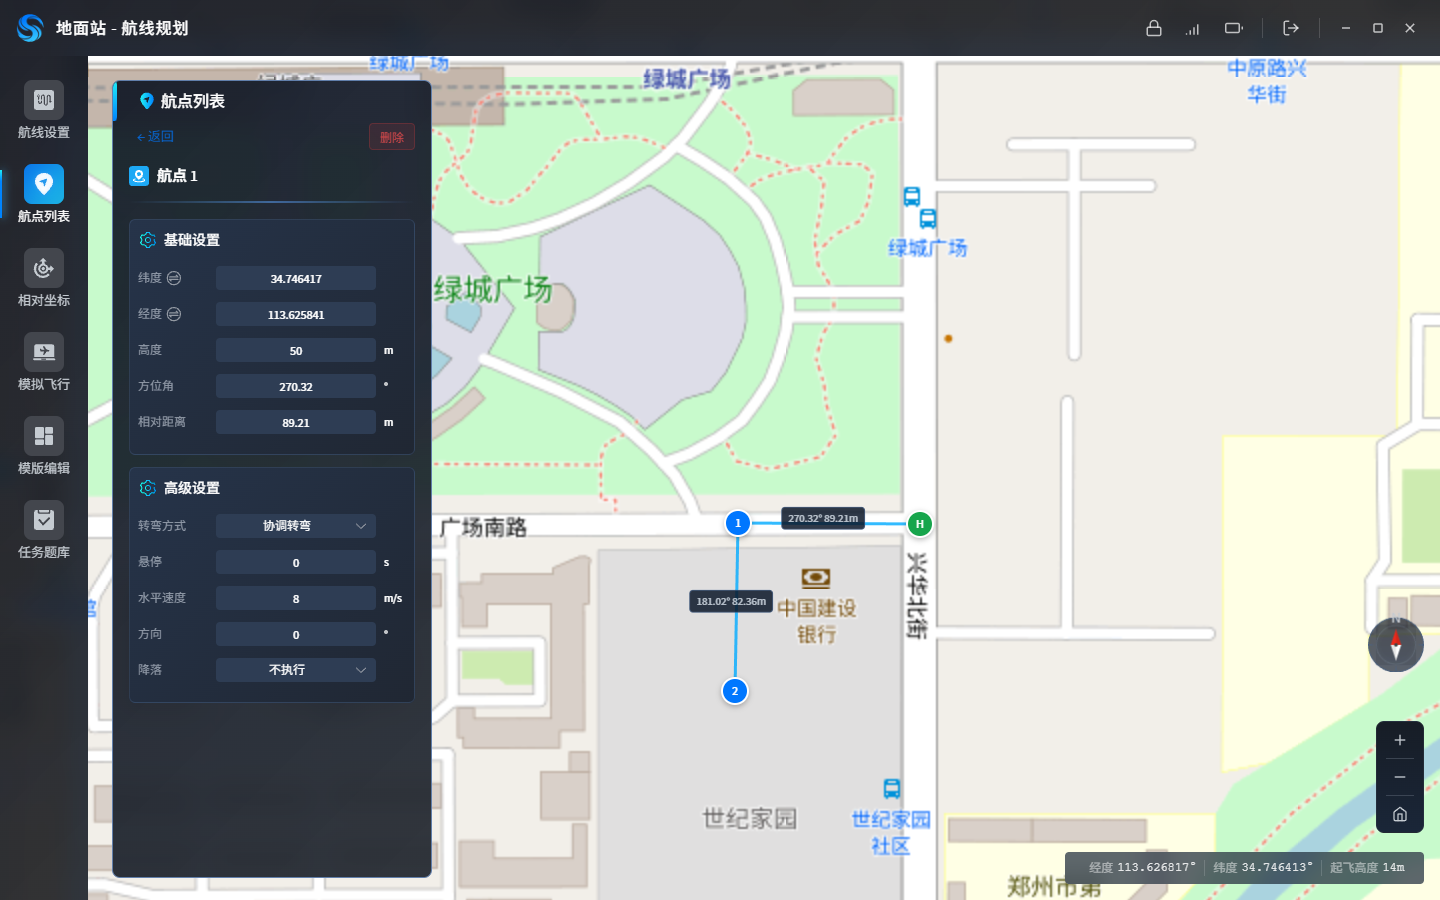This screenshot has height=900, width=1440.
Task: Toggle the 经度 coordinate swap icon
Action: [174, 314]
